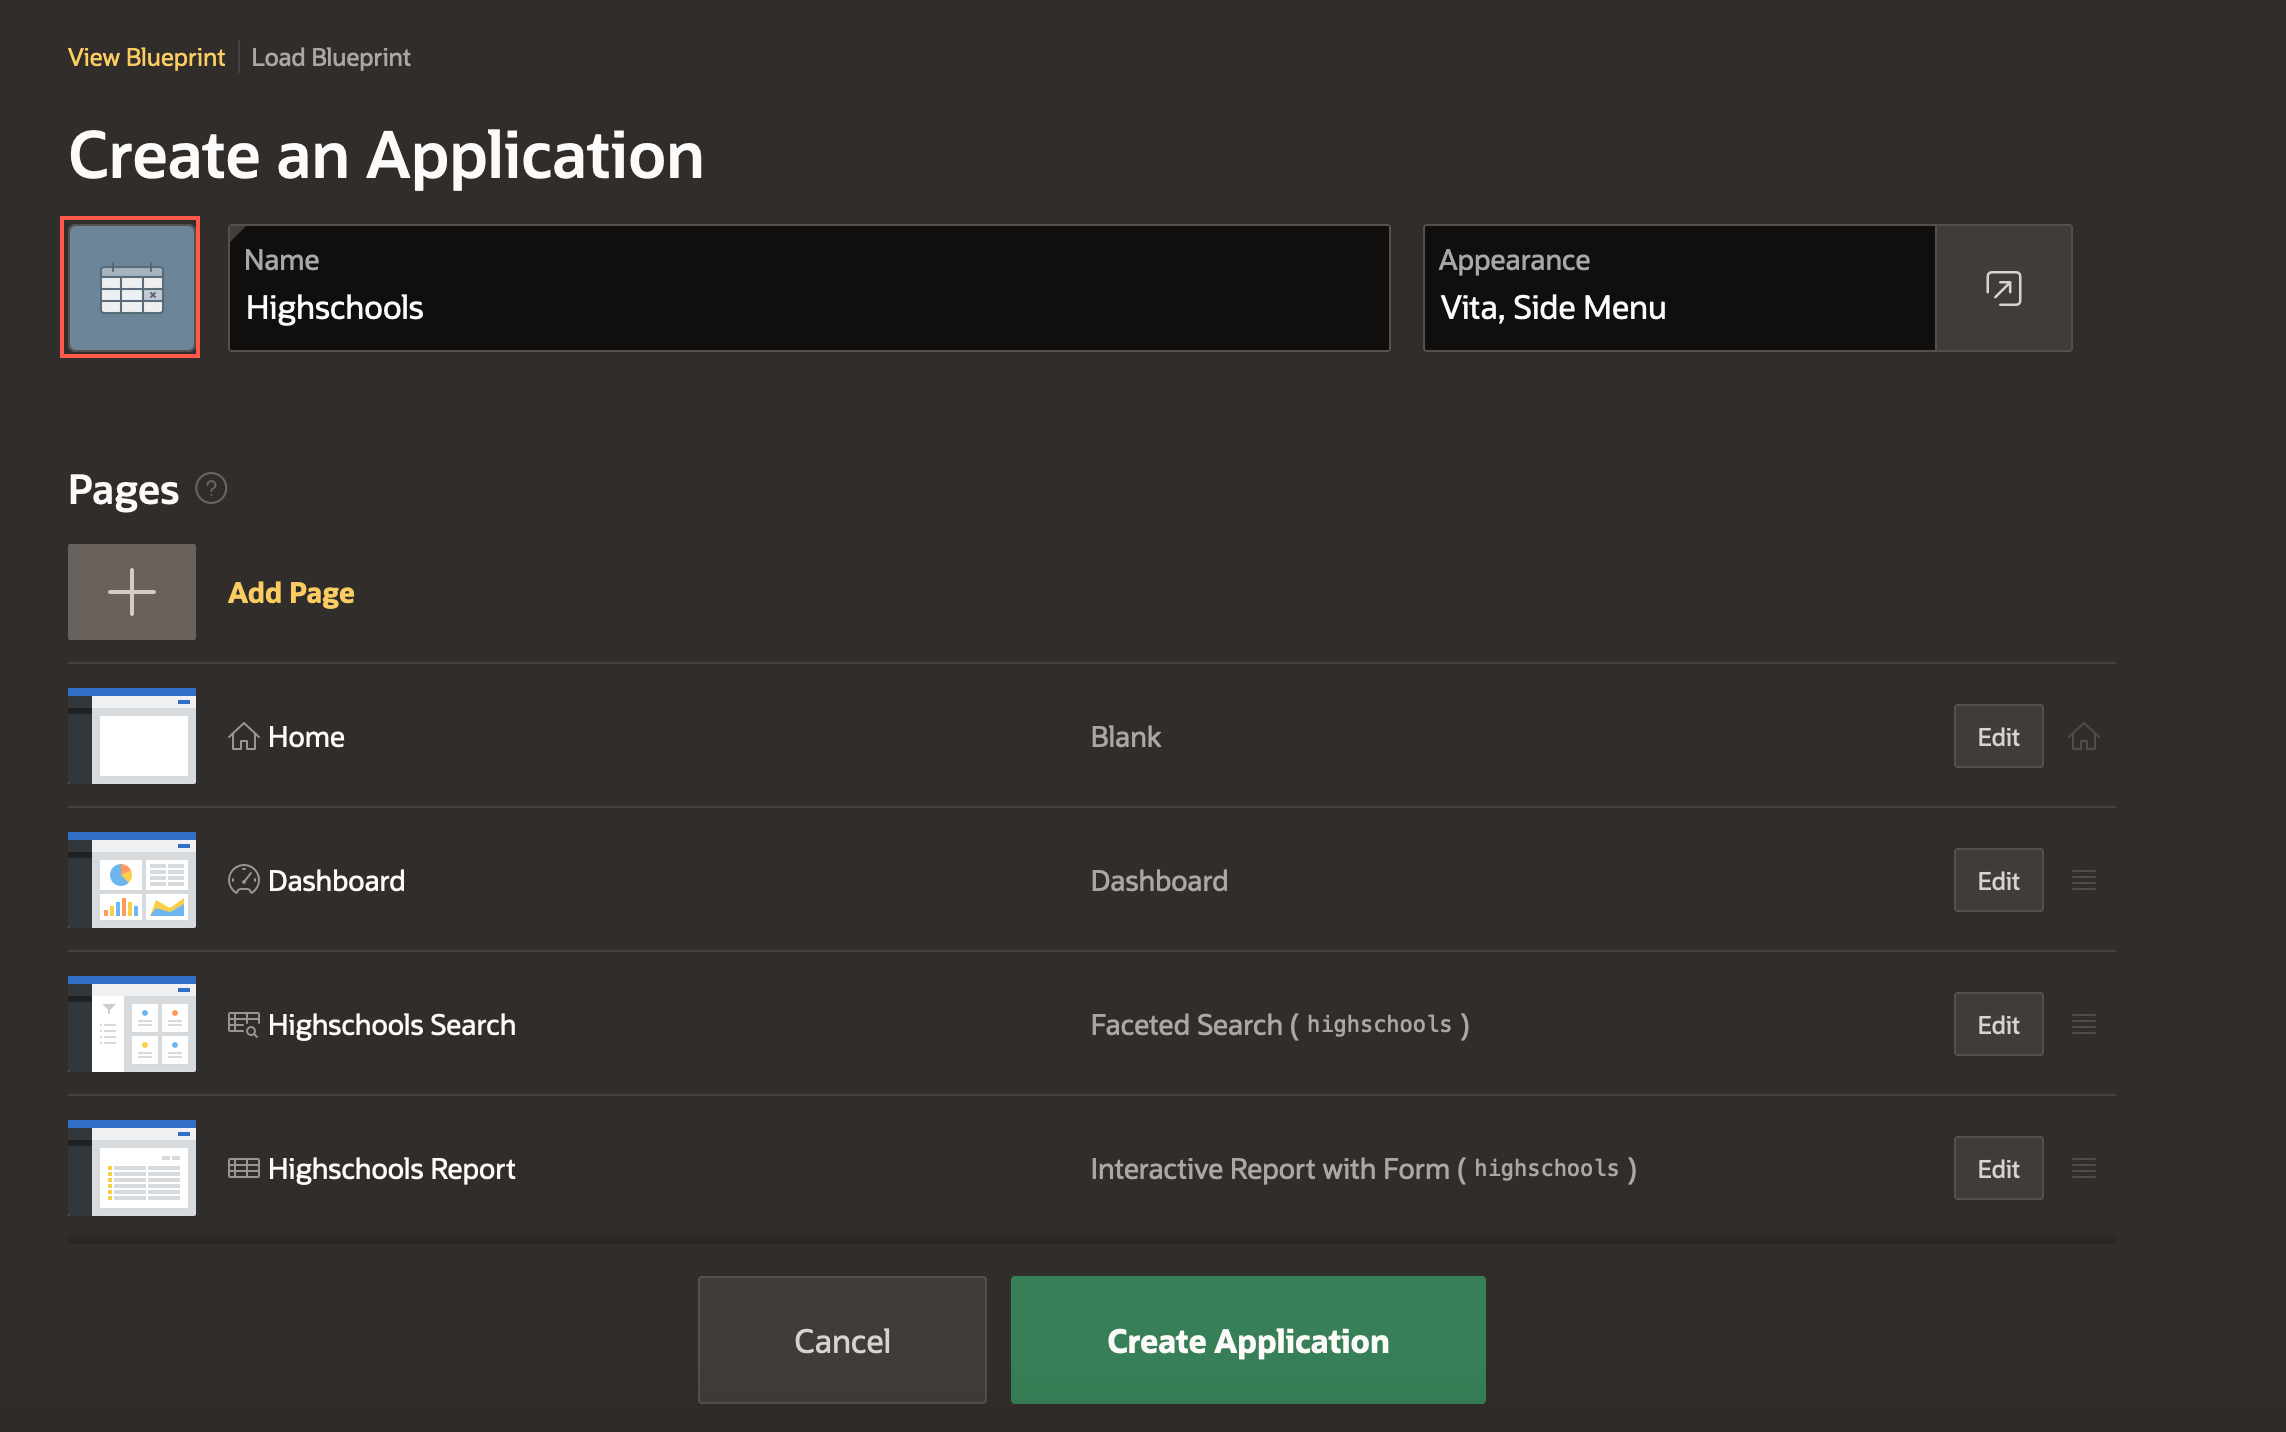Click the Faceted Search page type text
Screen dimensions: 2286x1432
[x=1280, y=1025]
